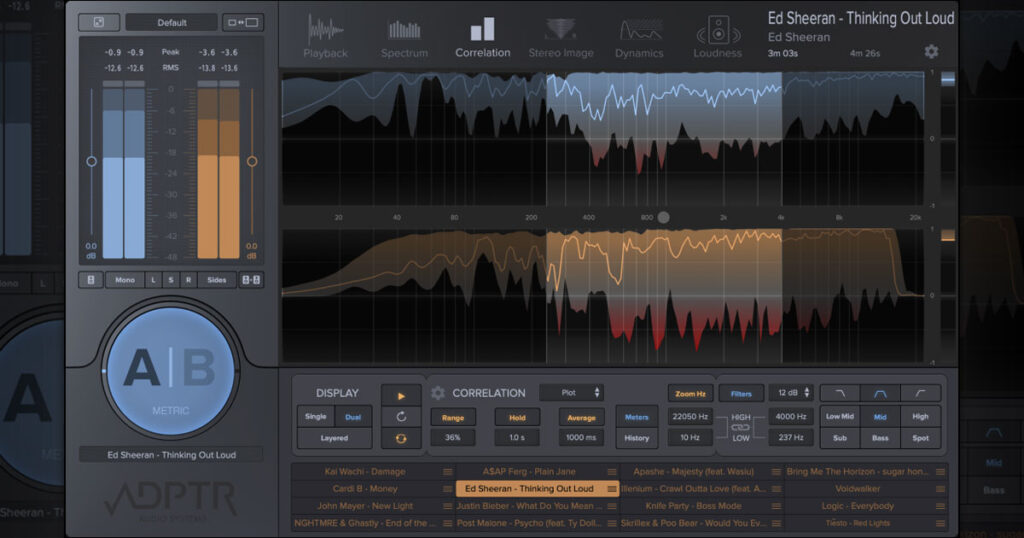This screenshot has width=1024, height=538.
Task: Select the high-pass filter shape icon
Action: click(x=920, y=393)
